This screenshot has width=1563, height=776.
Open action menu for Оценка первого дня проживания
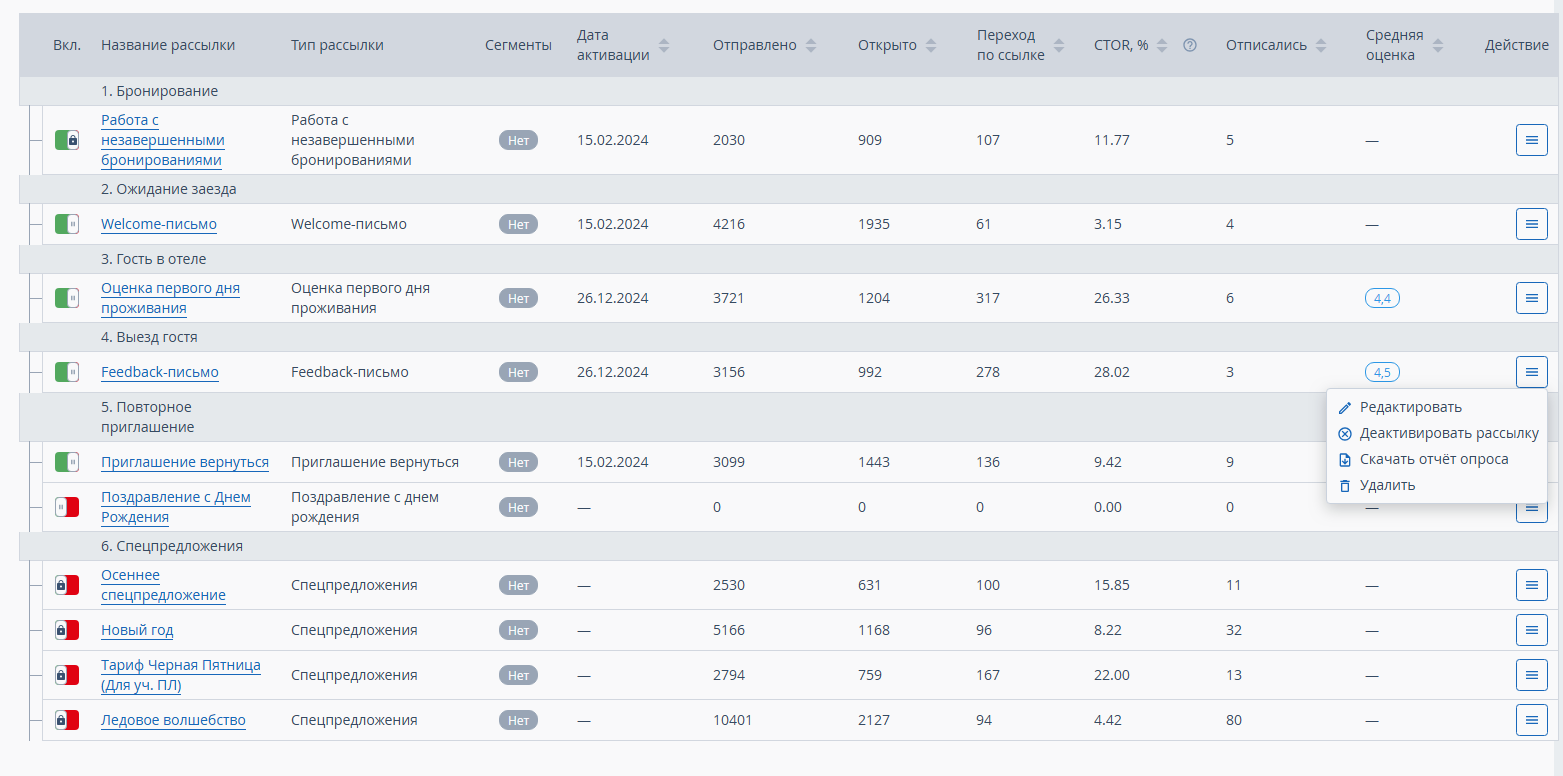(1531, 298)
